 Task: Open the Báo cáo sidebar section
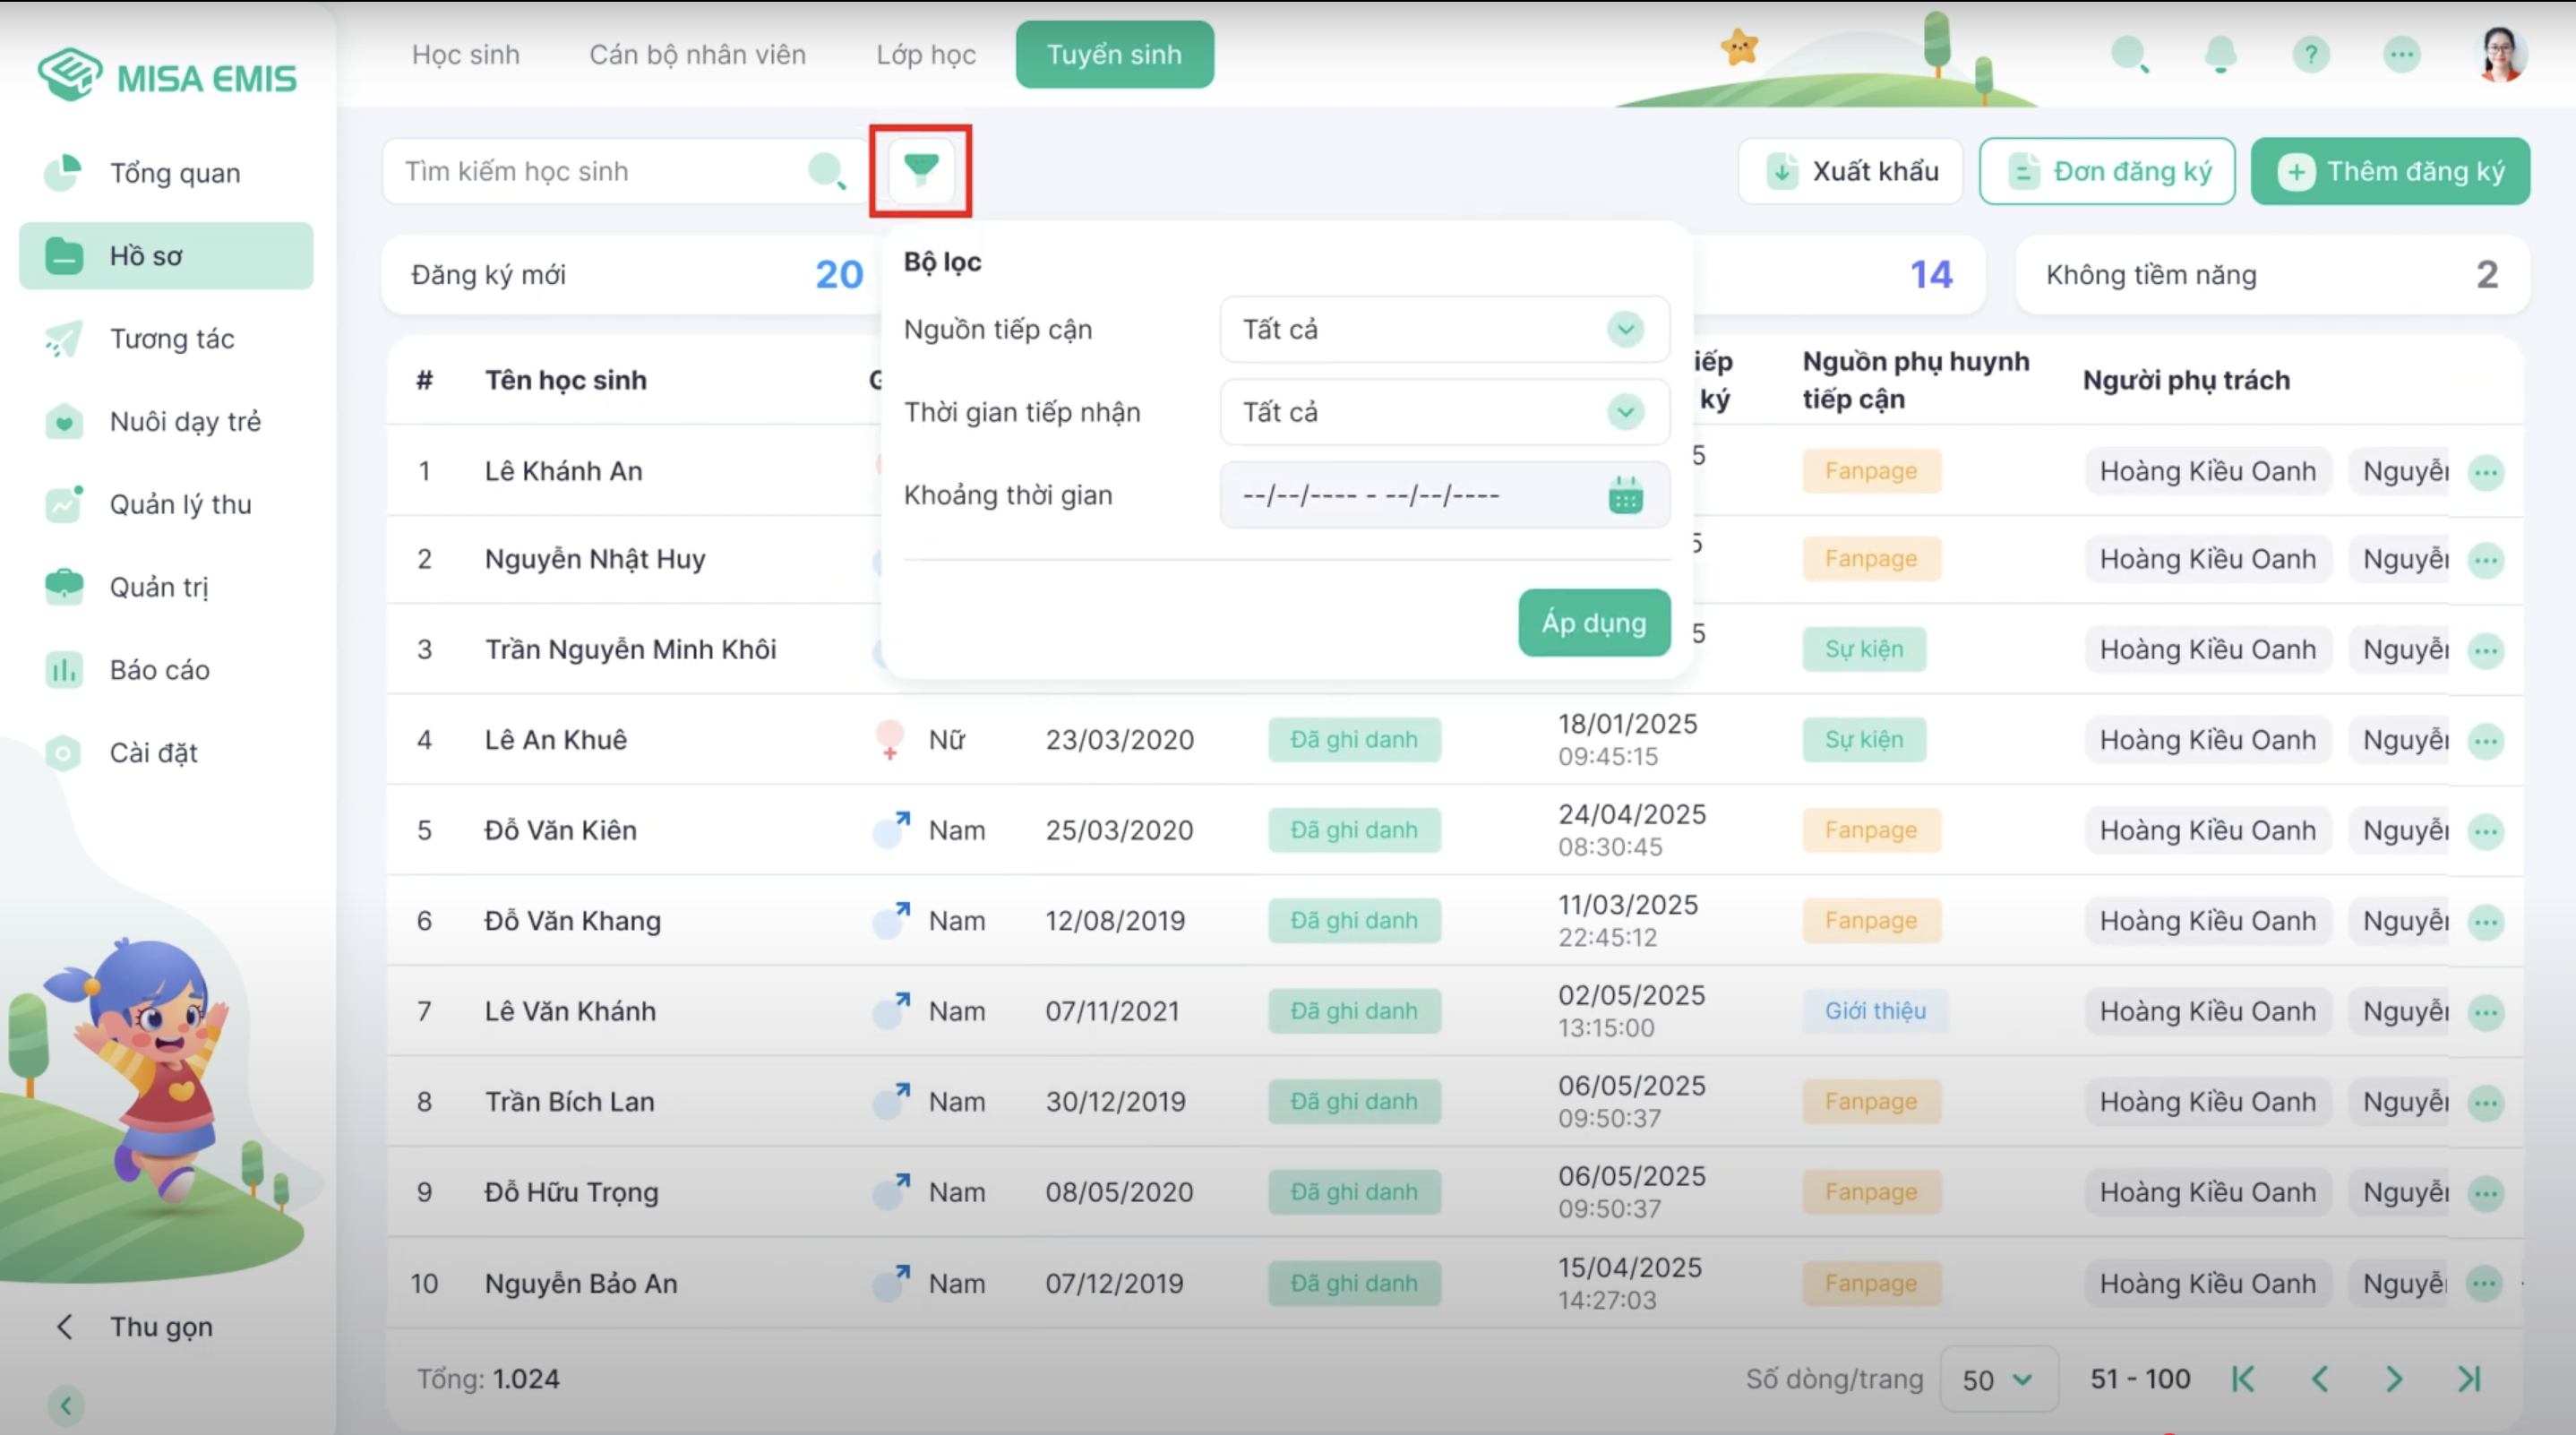coord(159,670)
